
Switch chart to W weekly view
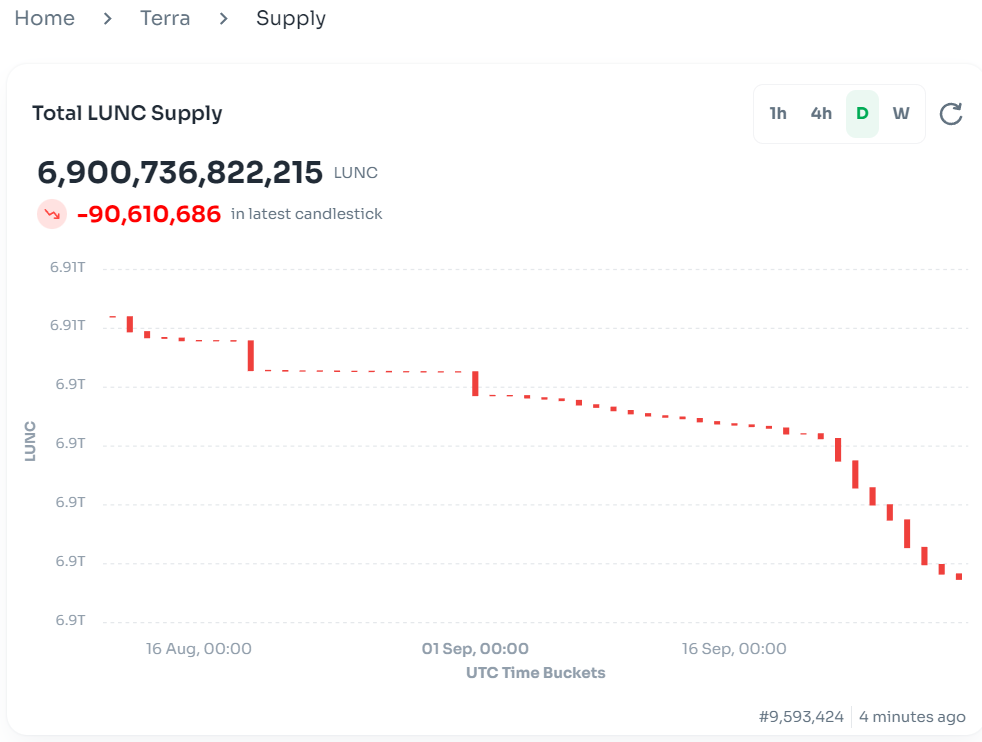click(x=901, y=114)
